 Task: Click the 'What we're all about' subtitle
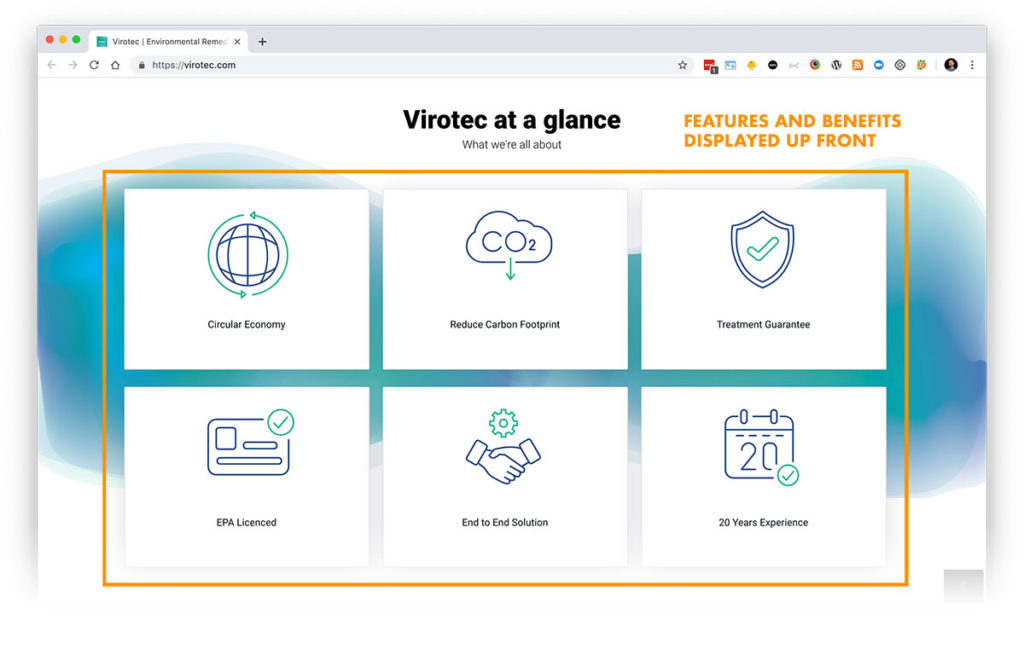point(512,145)
